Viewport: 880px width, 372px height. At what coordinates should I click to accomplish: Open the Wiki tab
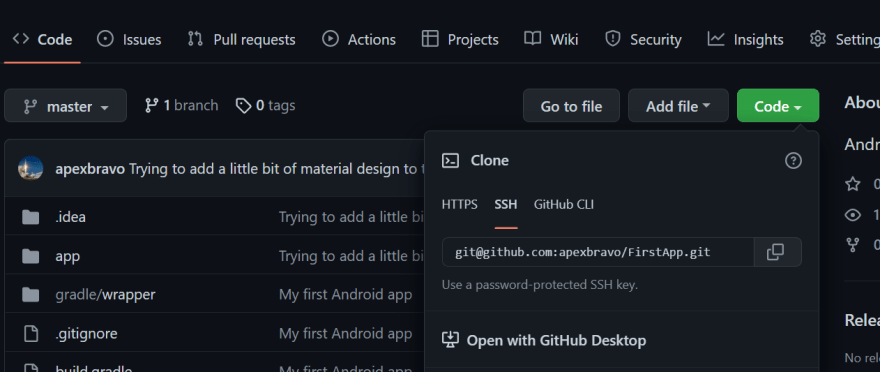[551, 39]
